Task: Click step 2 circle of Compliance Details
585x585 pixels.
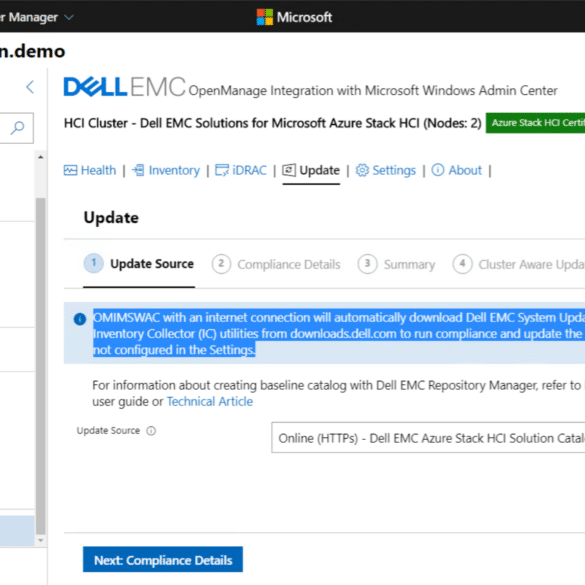Action: 221,264
